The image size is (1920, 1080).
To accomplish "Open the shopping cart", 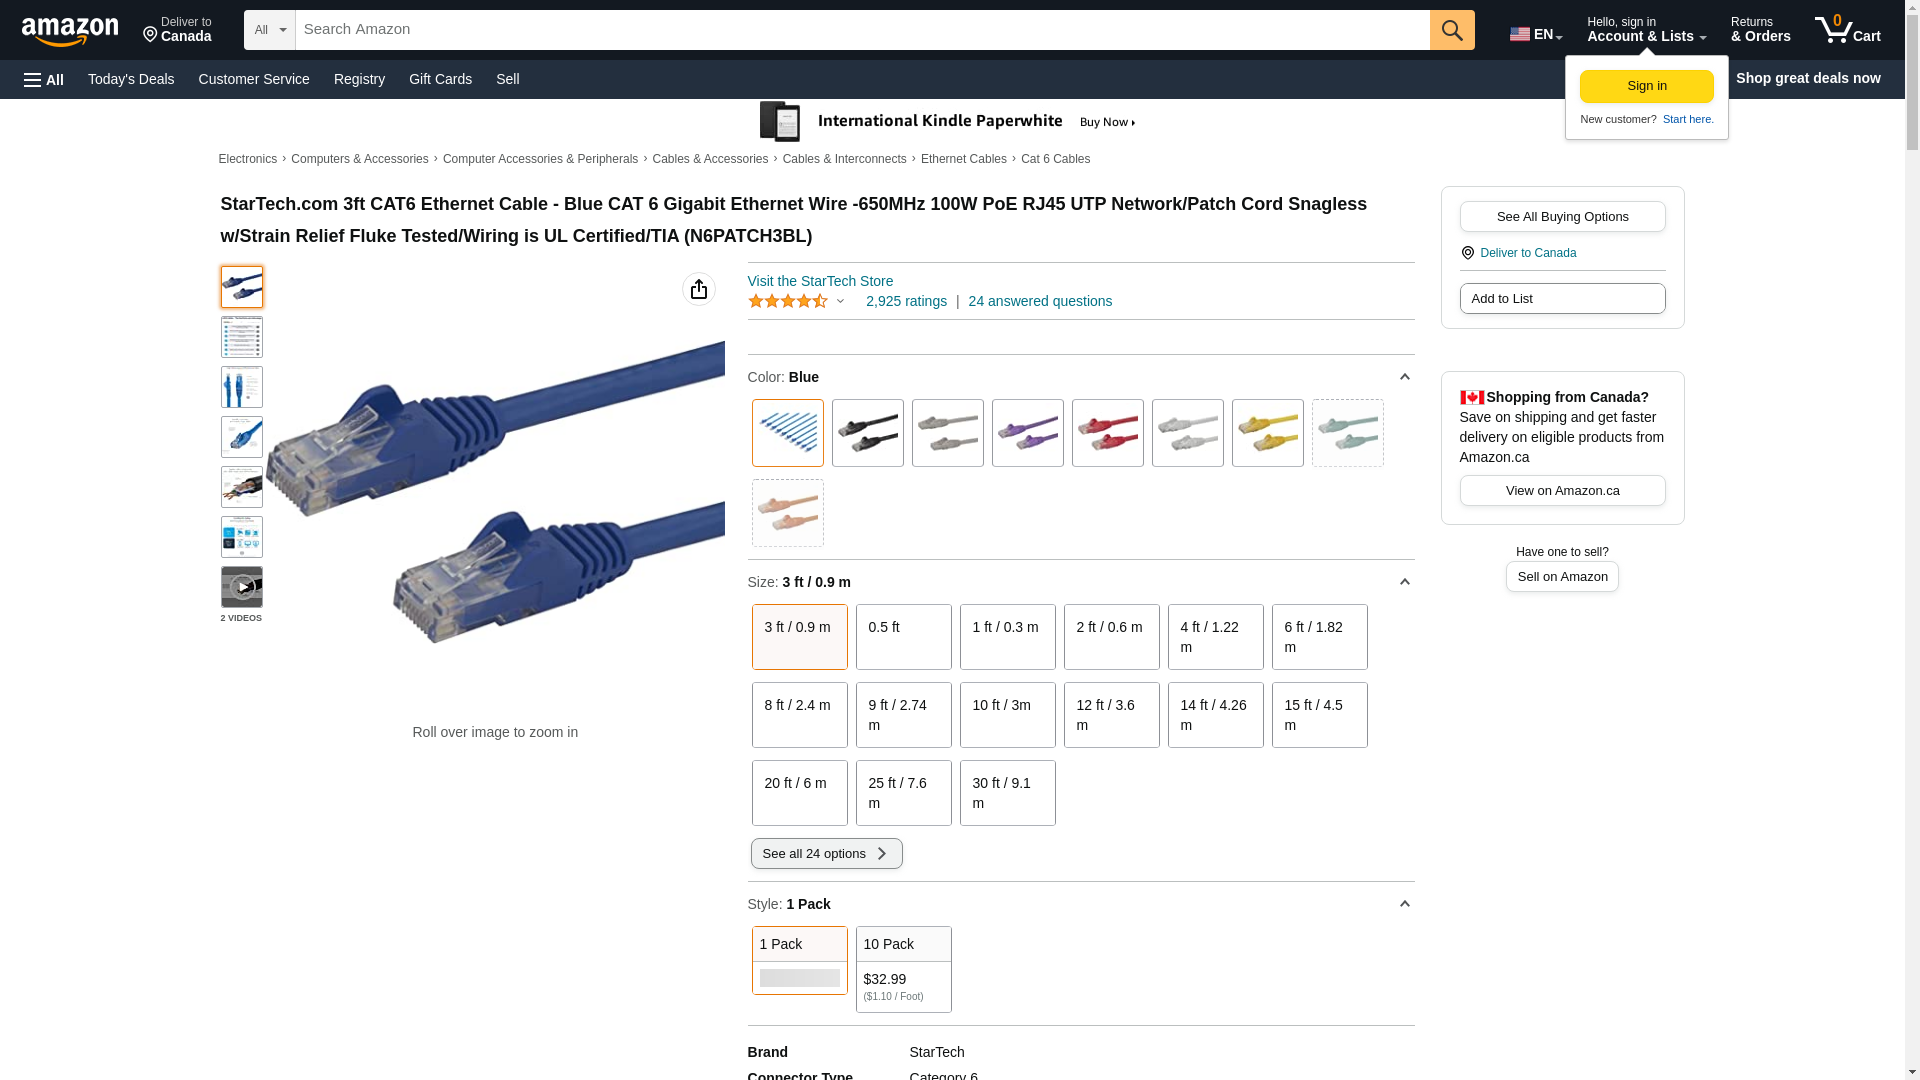I will (1847, 30).
